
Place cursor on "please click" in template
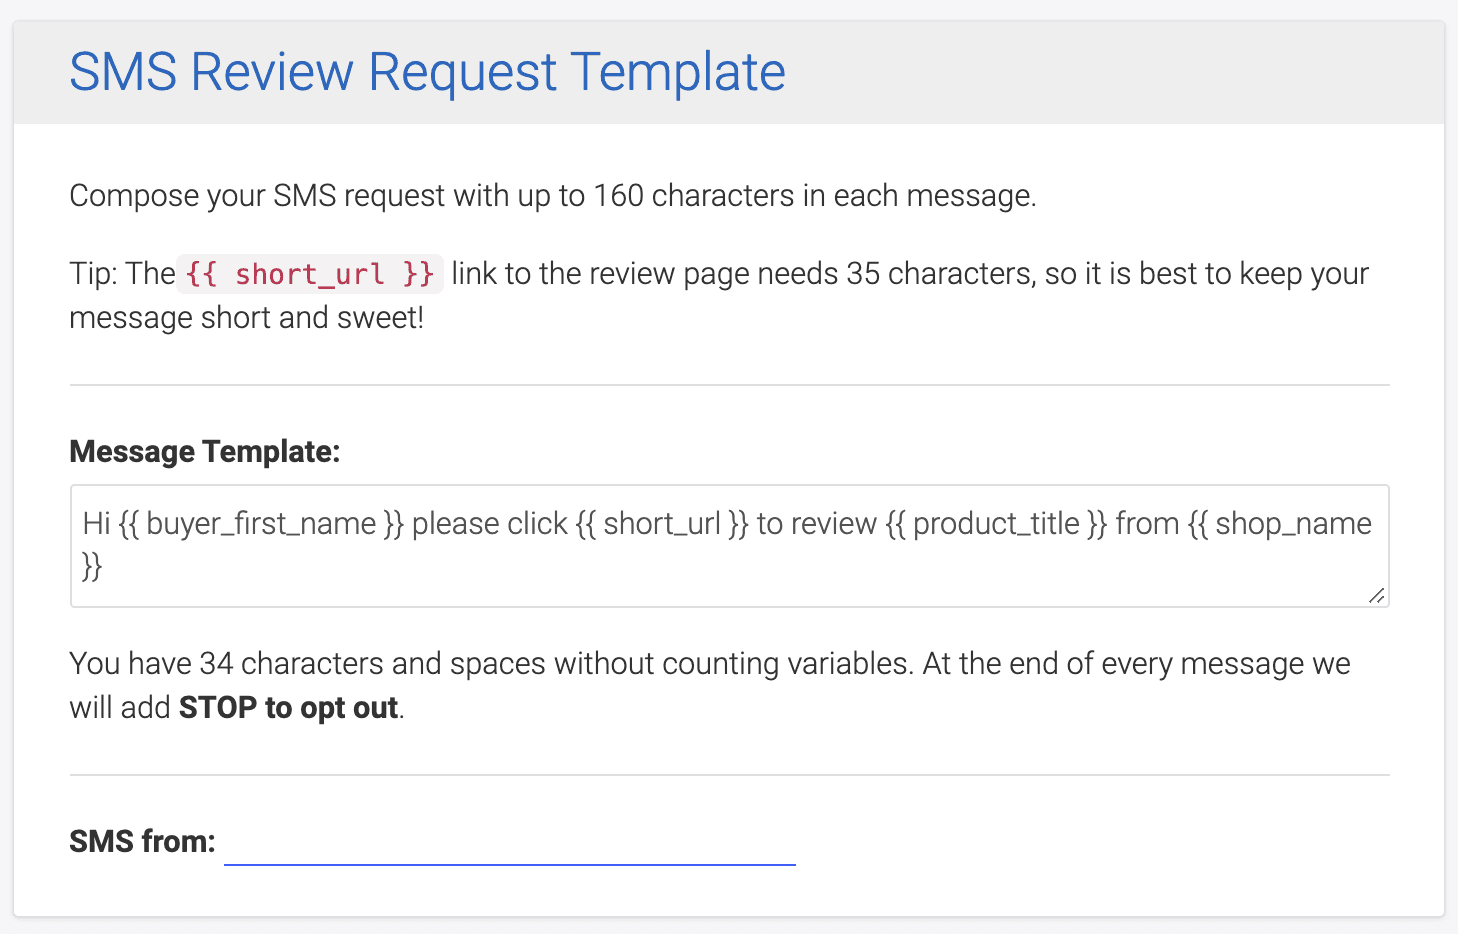(x=489, y=524)
